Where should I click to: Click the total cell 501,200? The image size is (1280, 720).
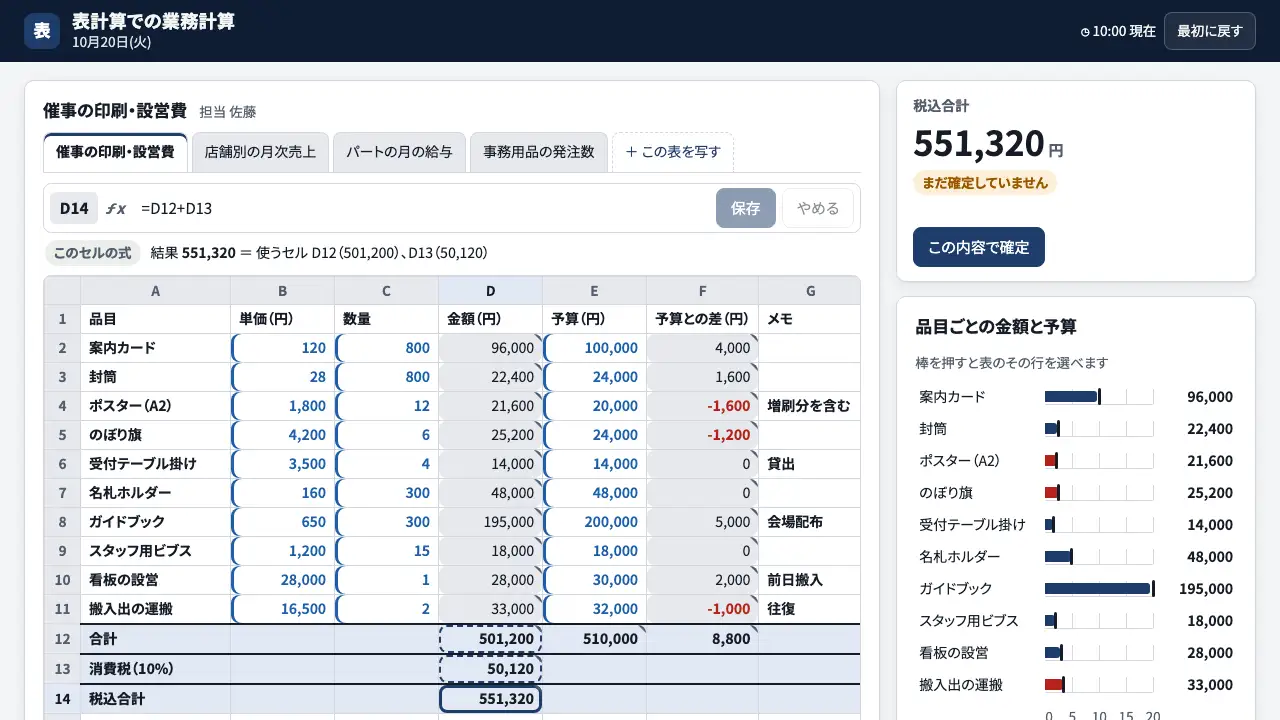[490, 639]
